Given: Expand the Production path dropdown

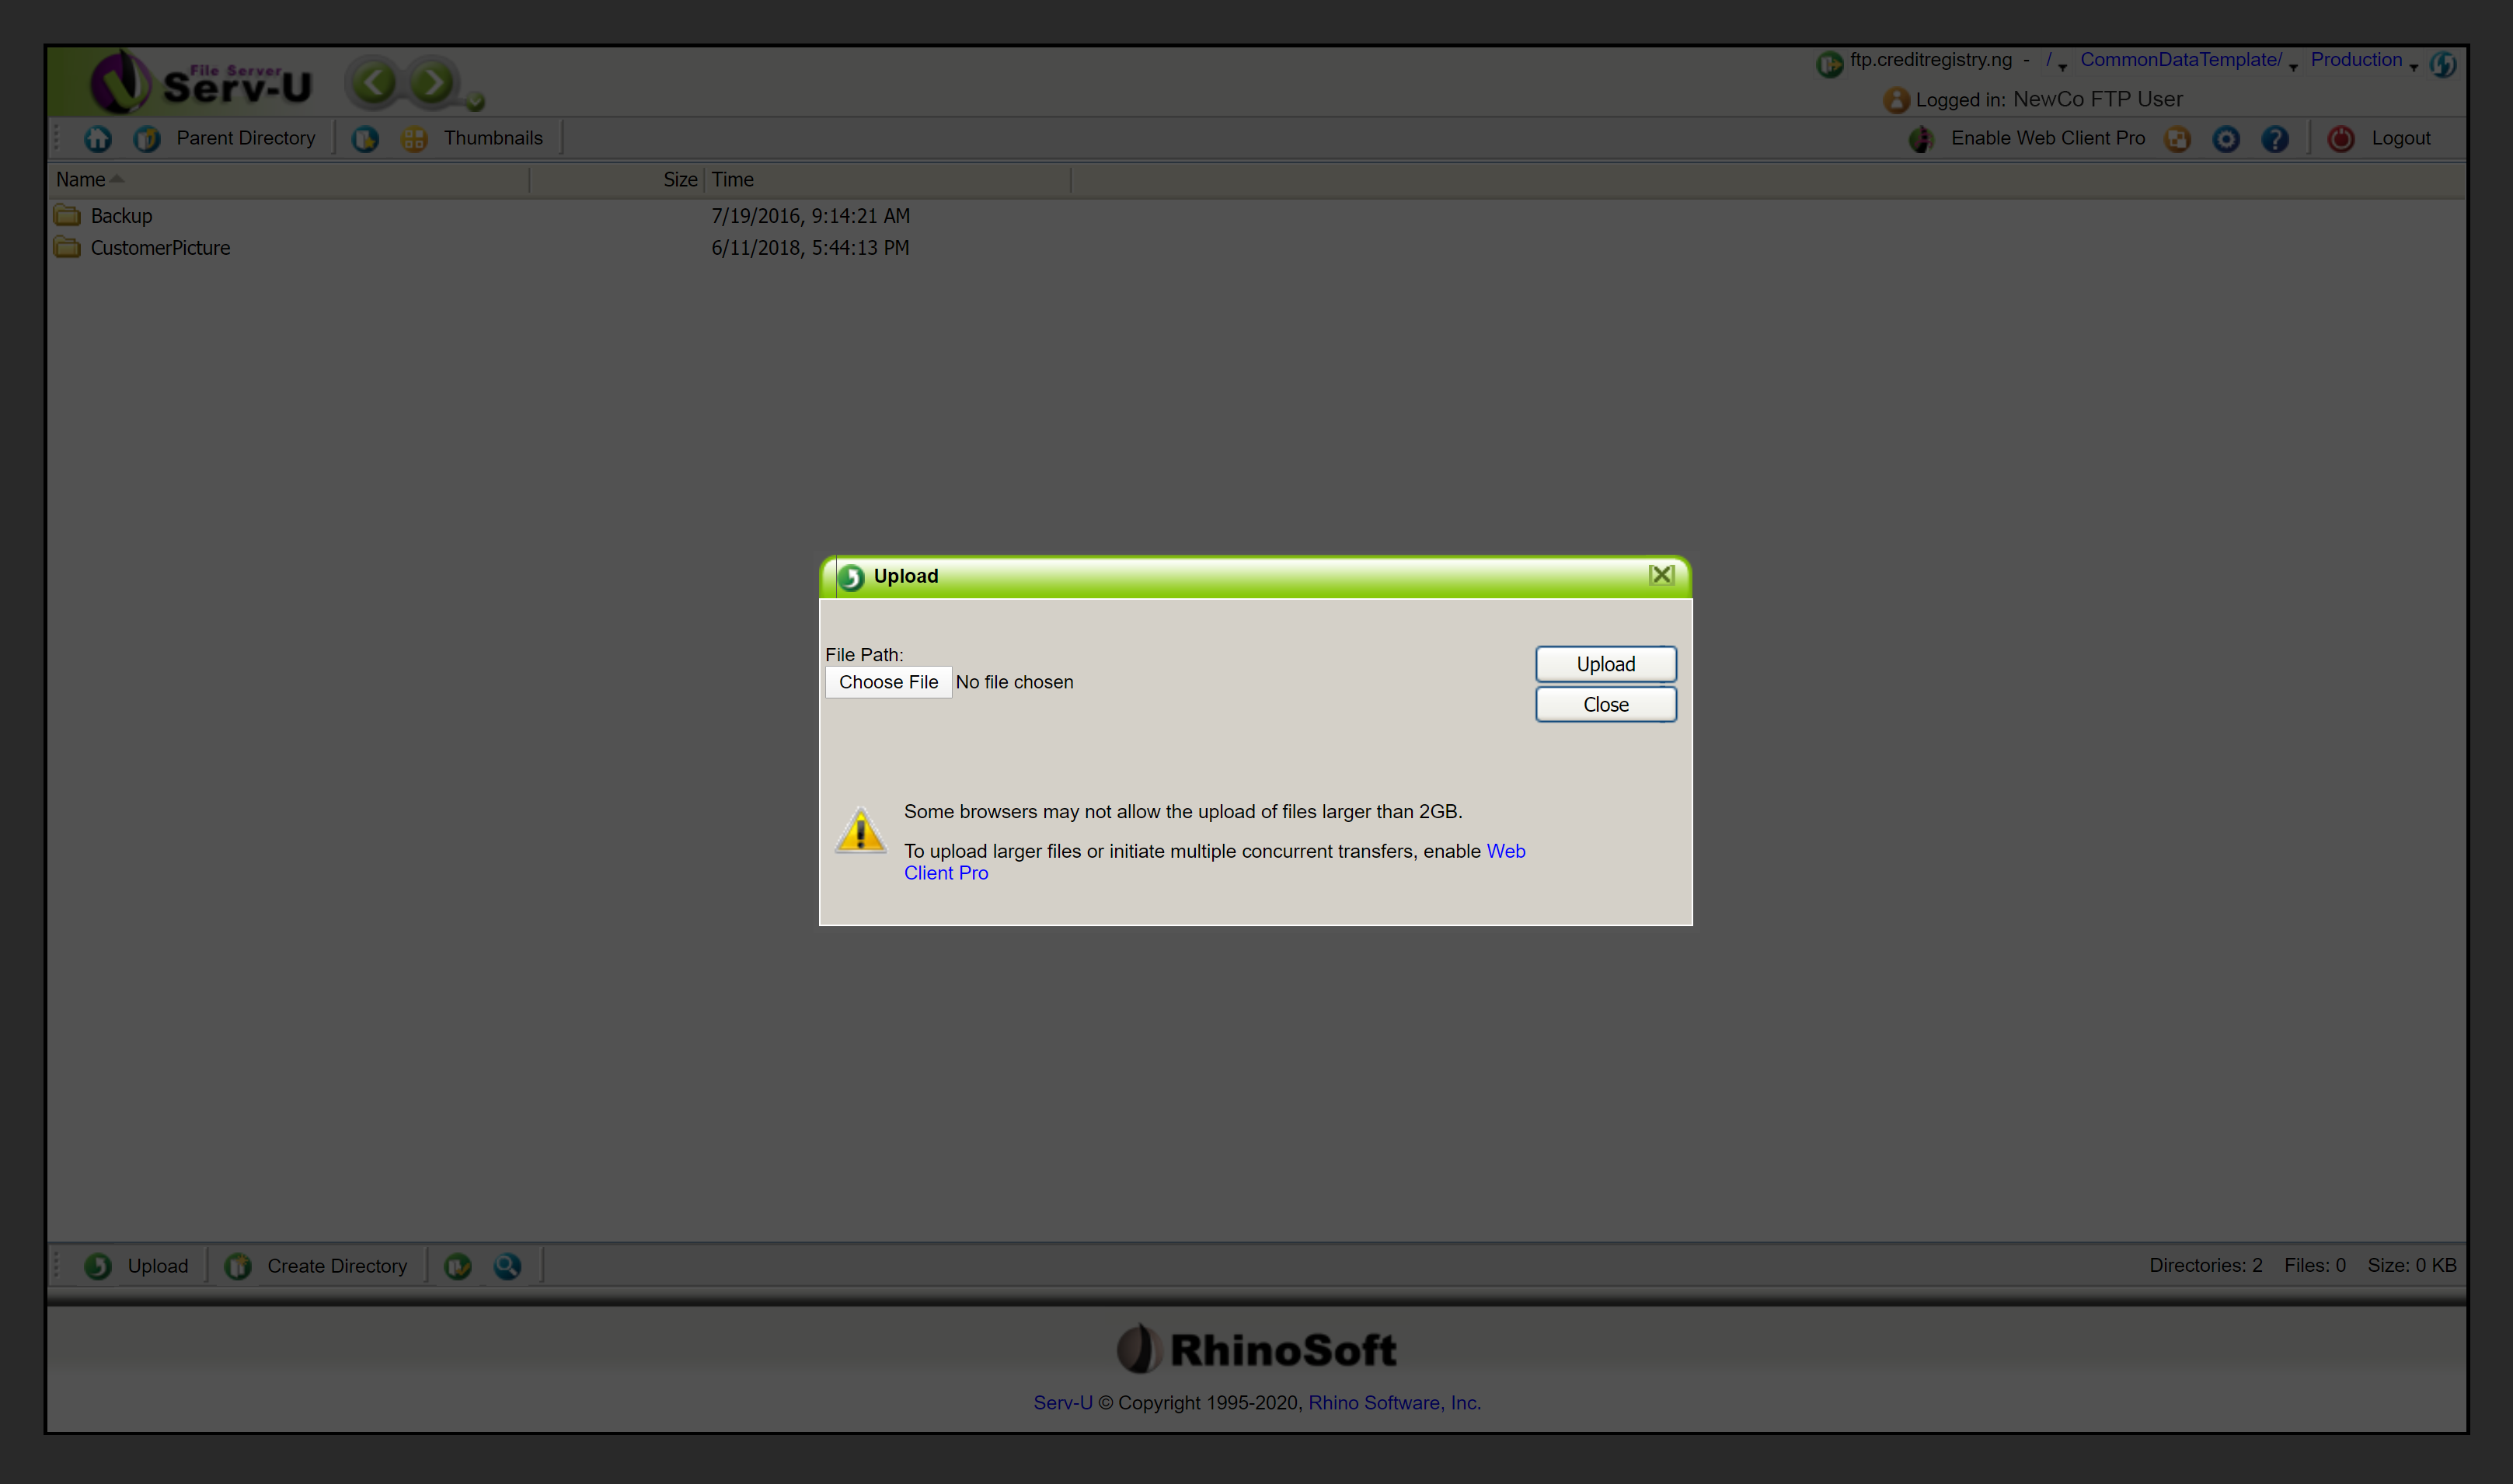Looking at the screenshot, I should pyautogui.click(x=2413, y=67).
